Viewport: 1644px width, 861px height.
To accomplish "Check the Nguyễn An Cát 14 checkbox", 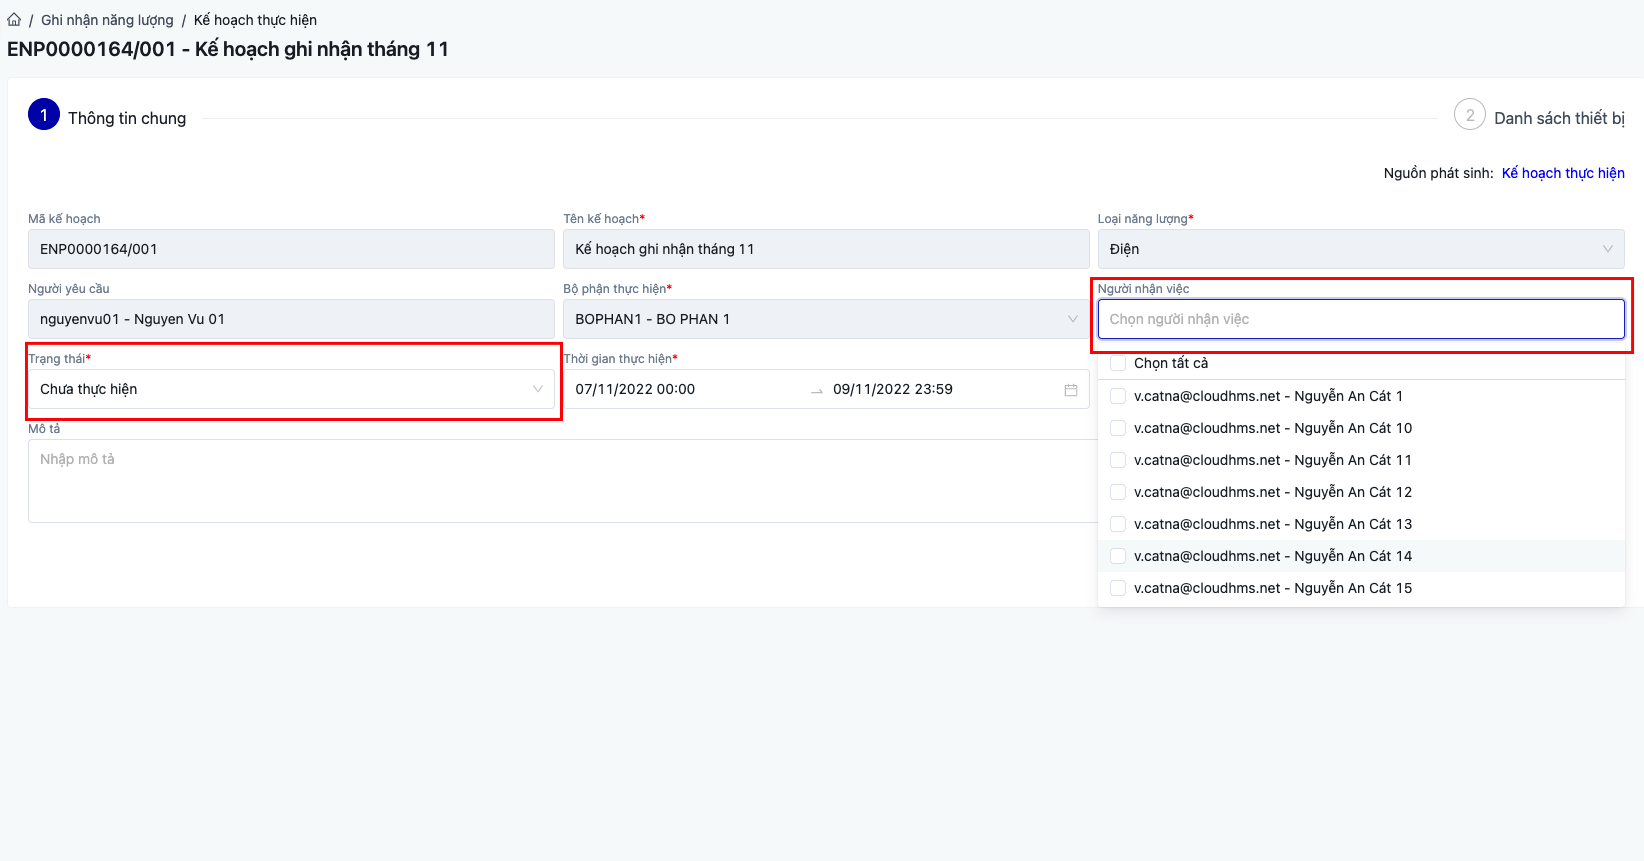I will coord(1118,556).
